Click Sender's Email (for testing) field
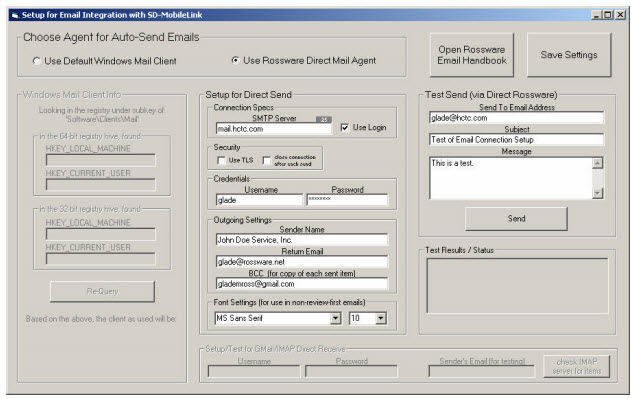635x399 pixels. coord(482,371)
